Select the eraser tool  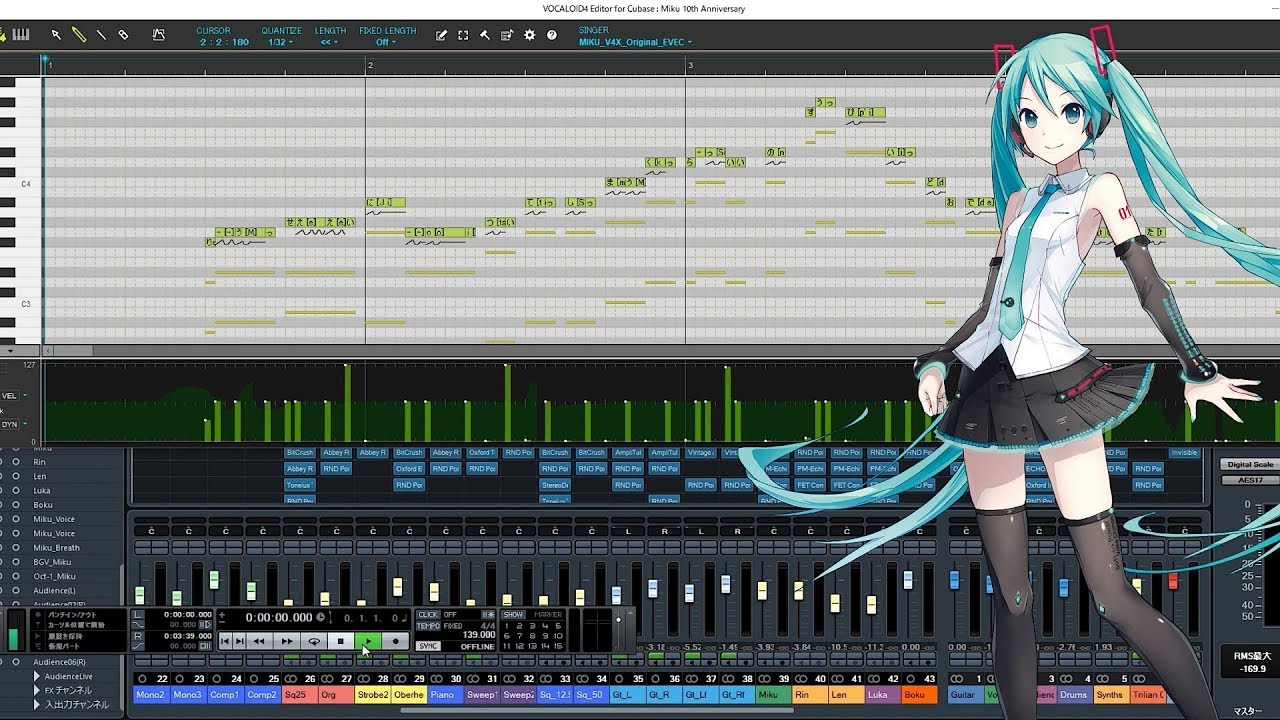[124, 35]
